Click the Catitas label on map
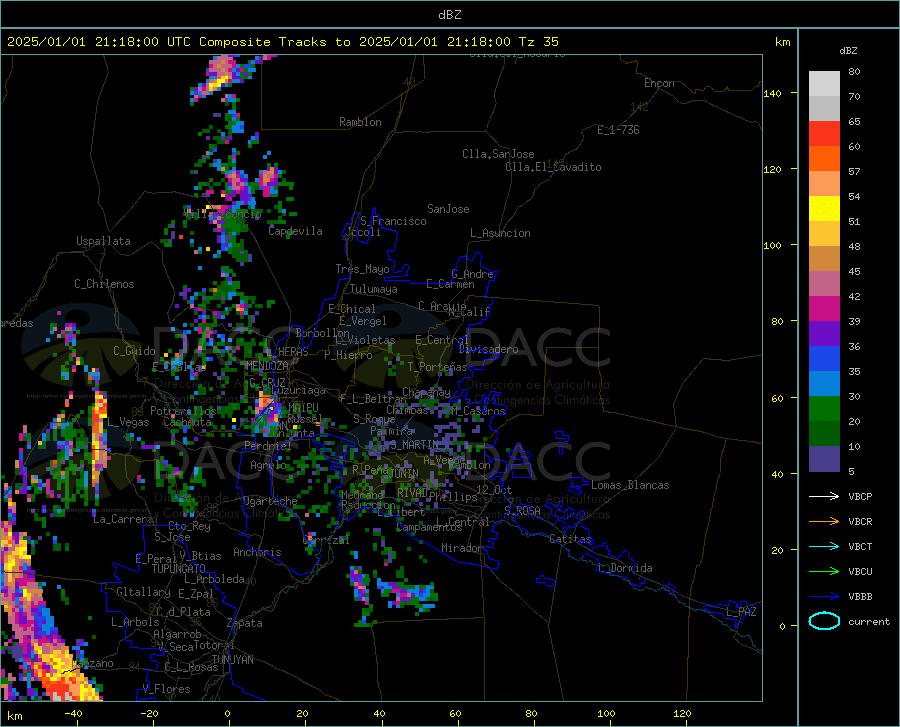 pos(570,539)
